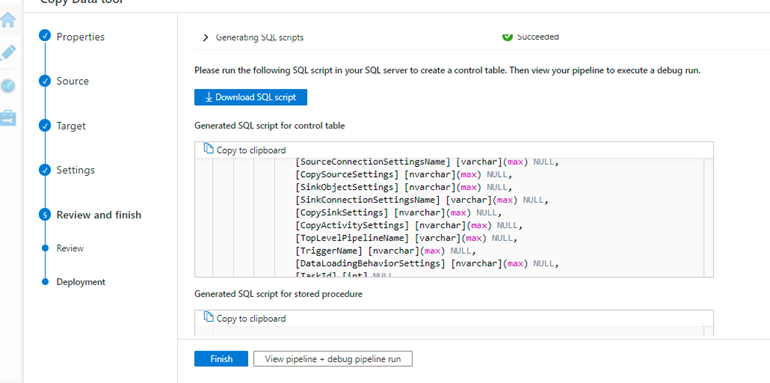Click the [SinkObjectSettings] script line

[x=404, y=187]
